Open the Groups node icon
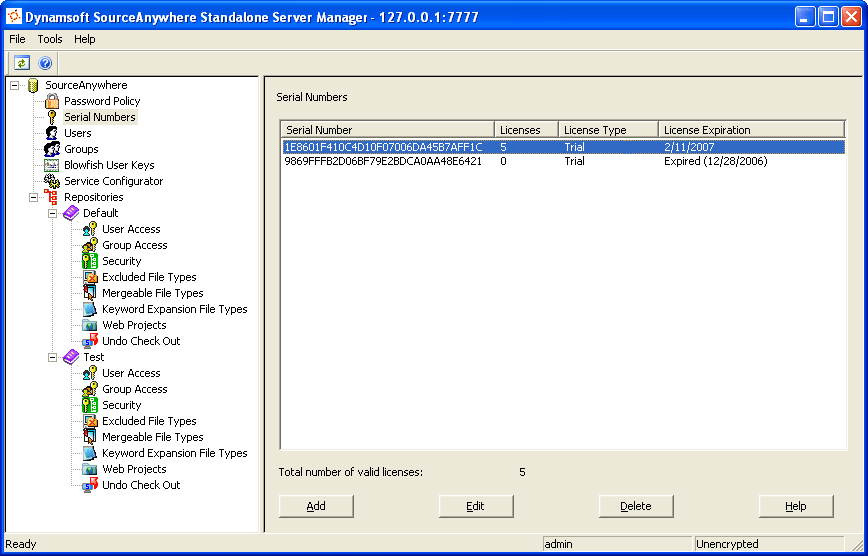The image size is (868, 556). (52, 149)
